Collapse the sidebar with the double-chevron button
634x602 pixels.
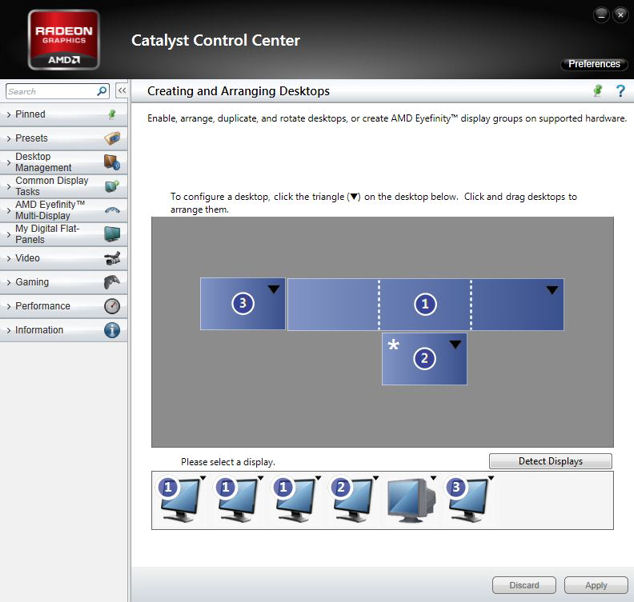(122, 91)
